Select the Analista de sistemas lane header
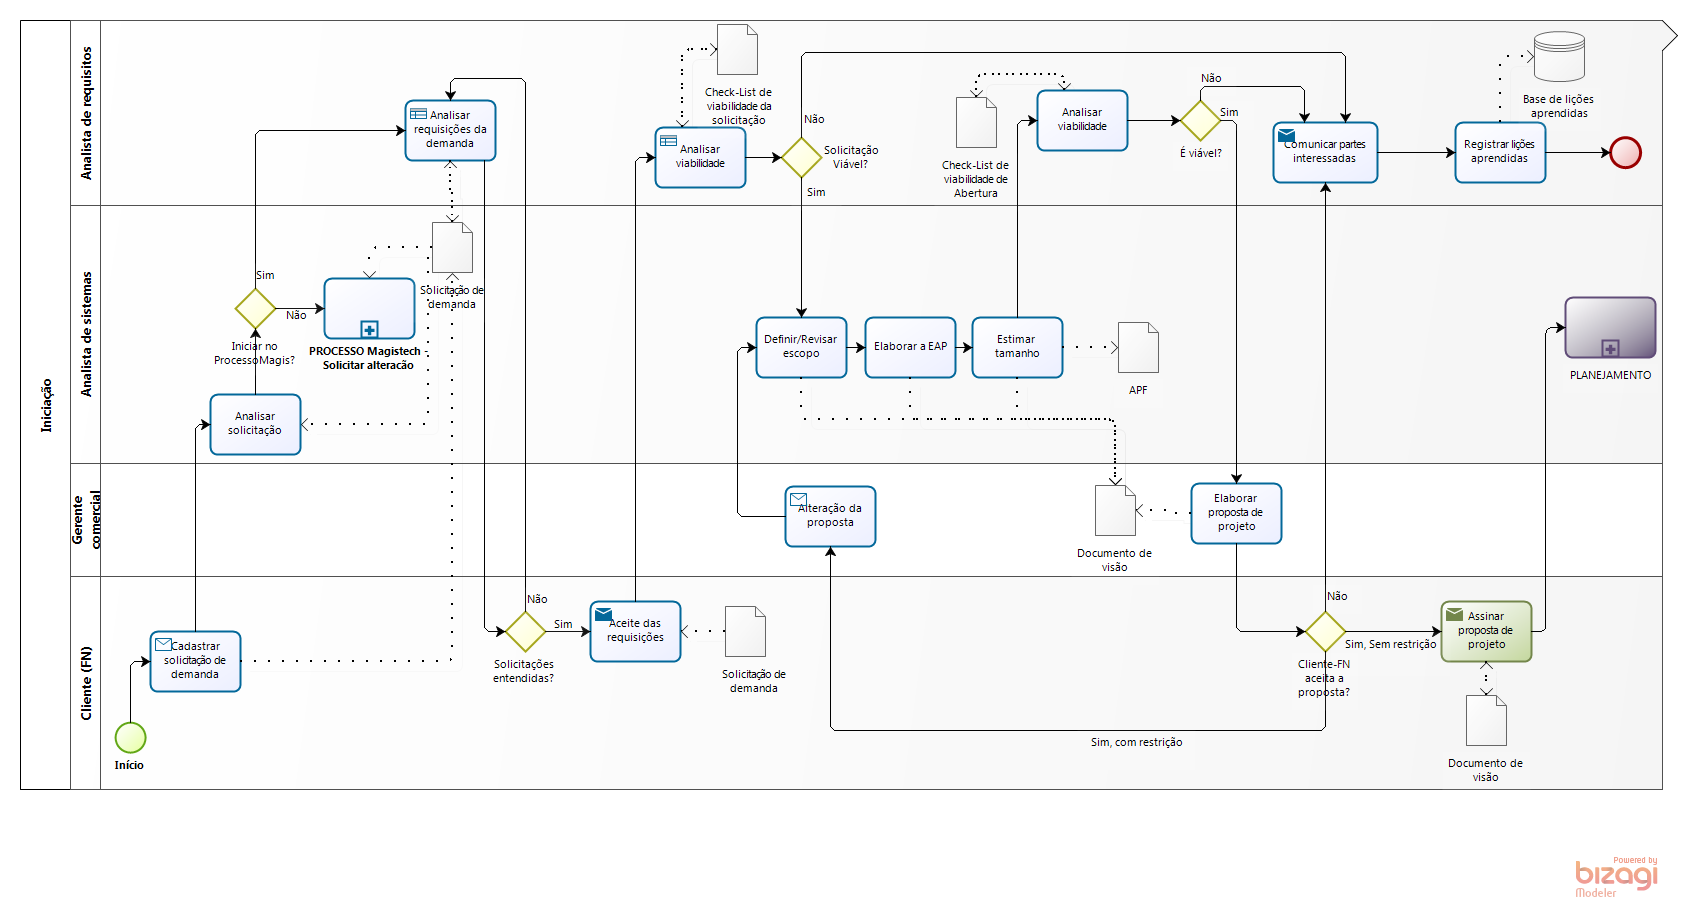Screen dimensions: 1682x908 86,334
